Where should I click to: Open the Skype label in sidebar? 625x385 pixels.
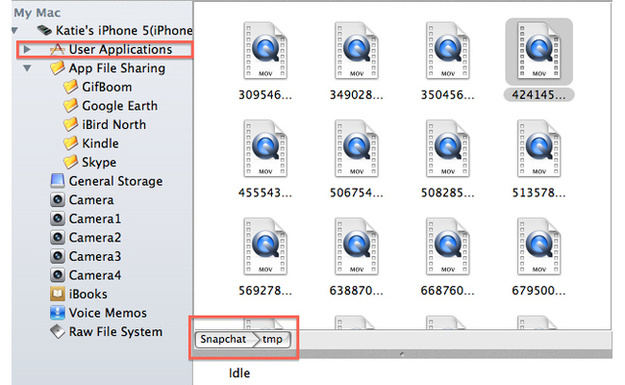(99, 162)
